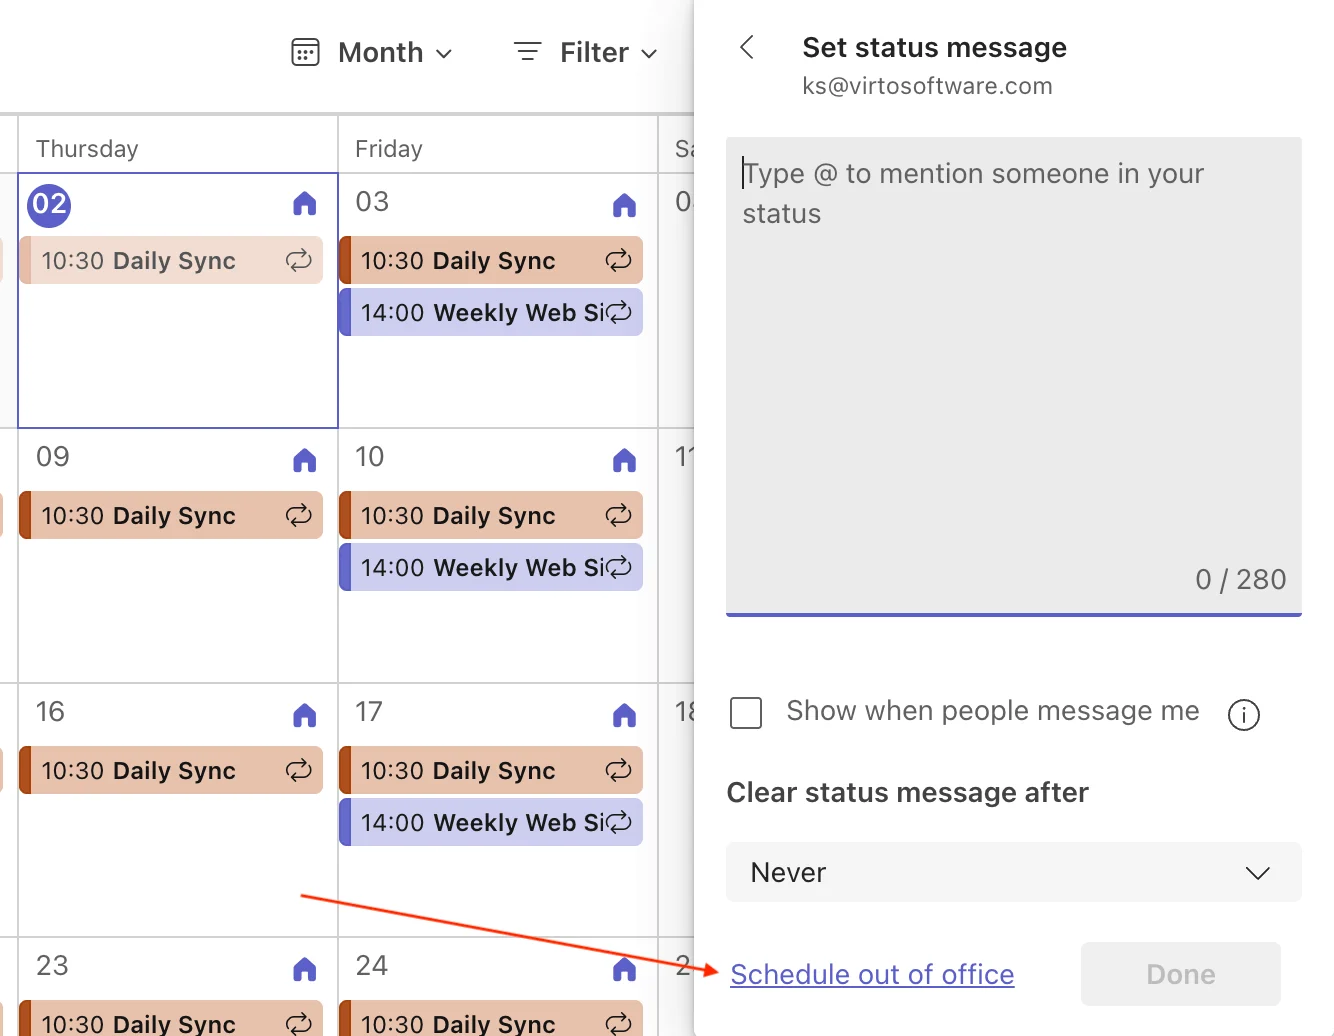The width and height of the screenshot is (1334, 1036).
Task: Click Clear status message after label
Action: [907, 793]
